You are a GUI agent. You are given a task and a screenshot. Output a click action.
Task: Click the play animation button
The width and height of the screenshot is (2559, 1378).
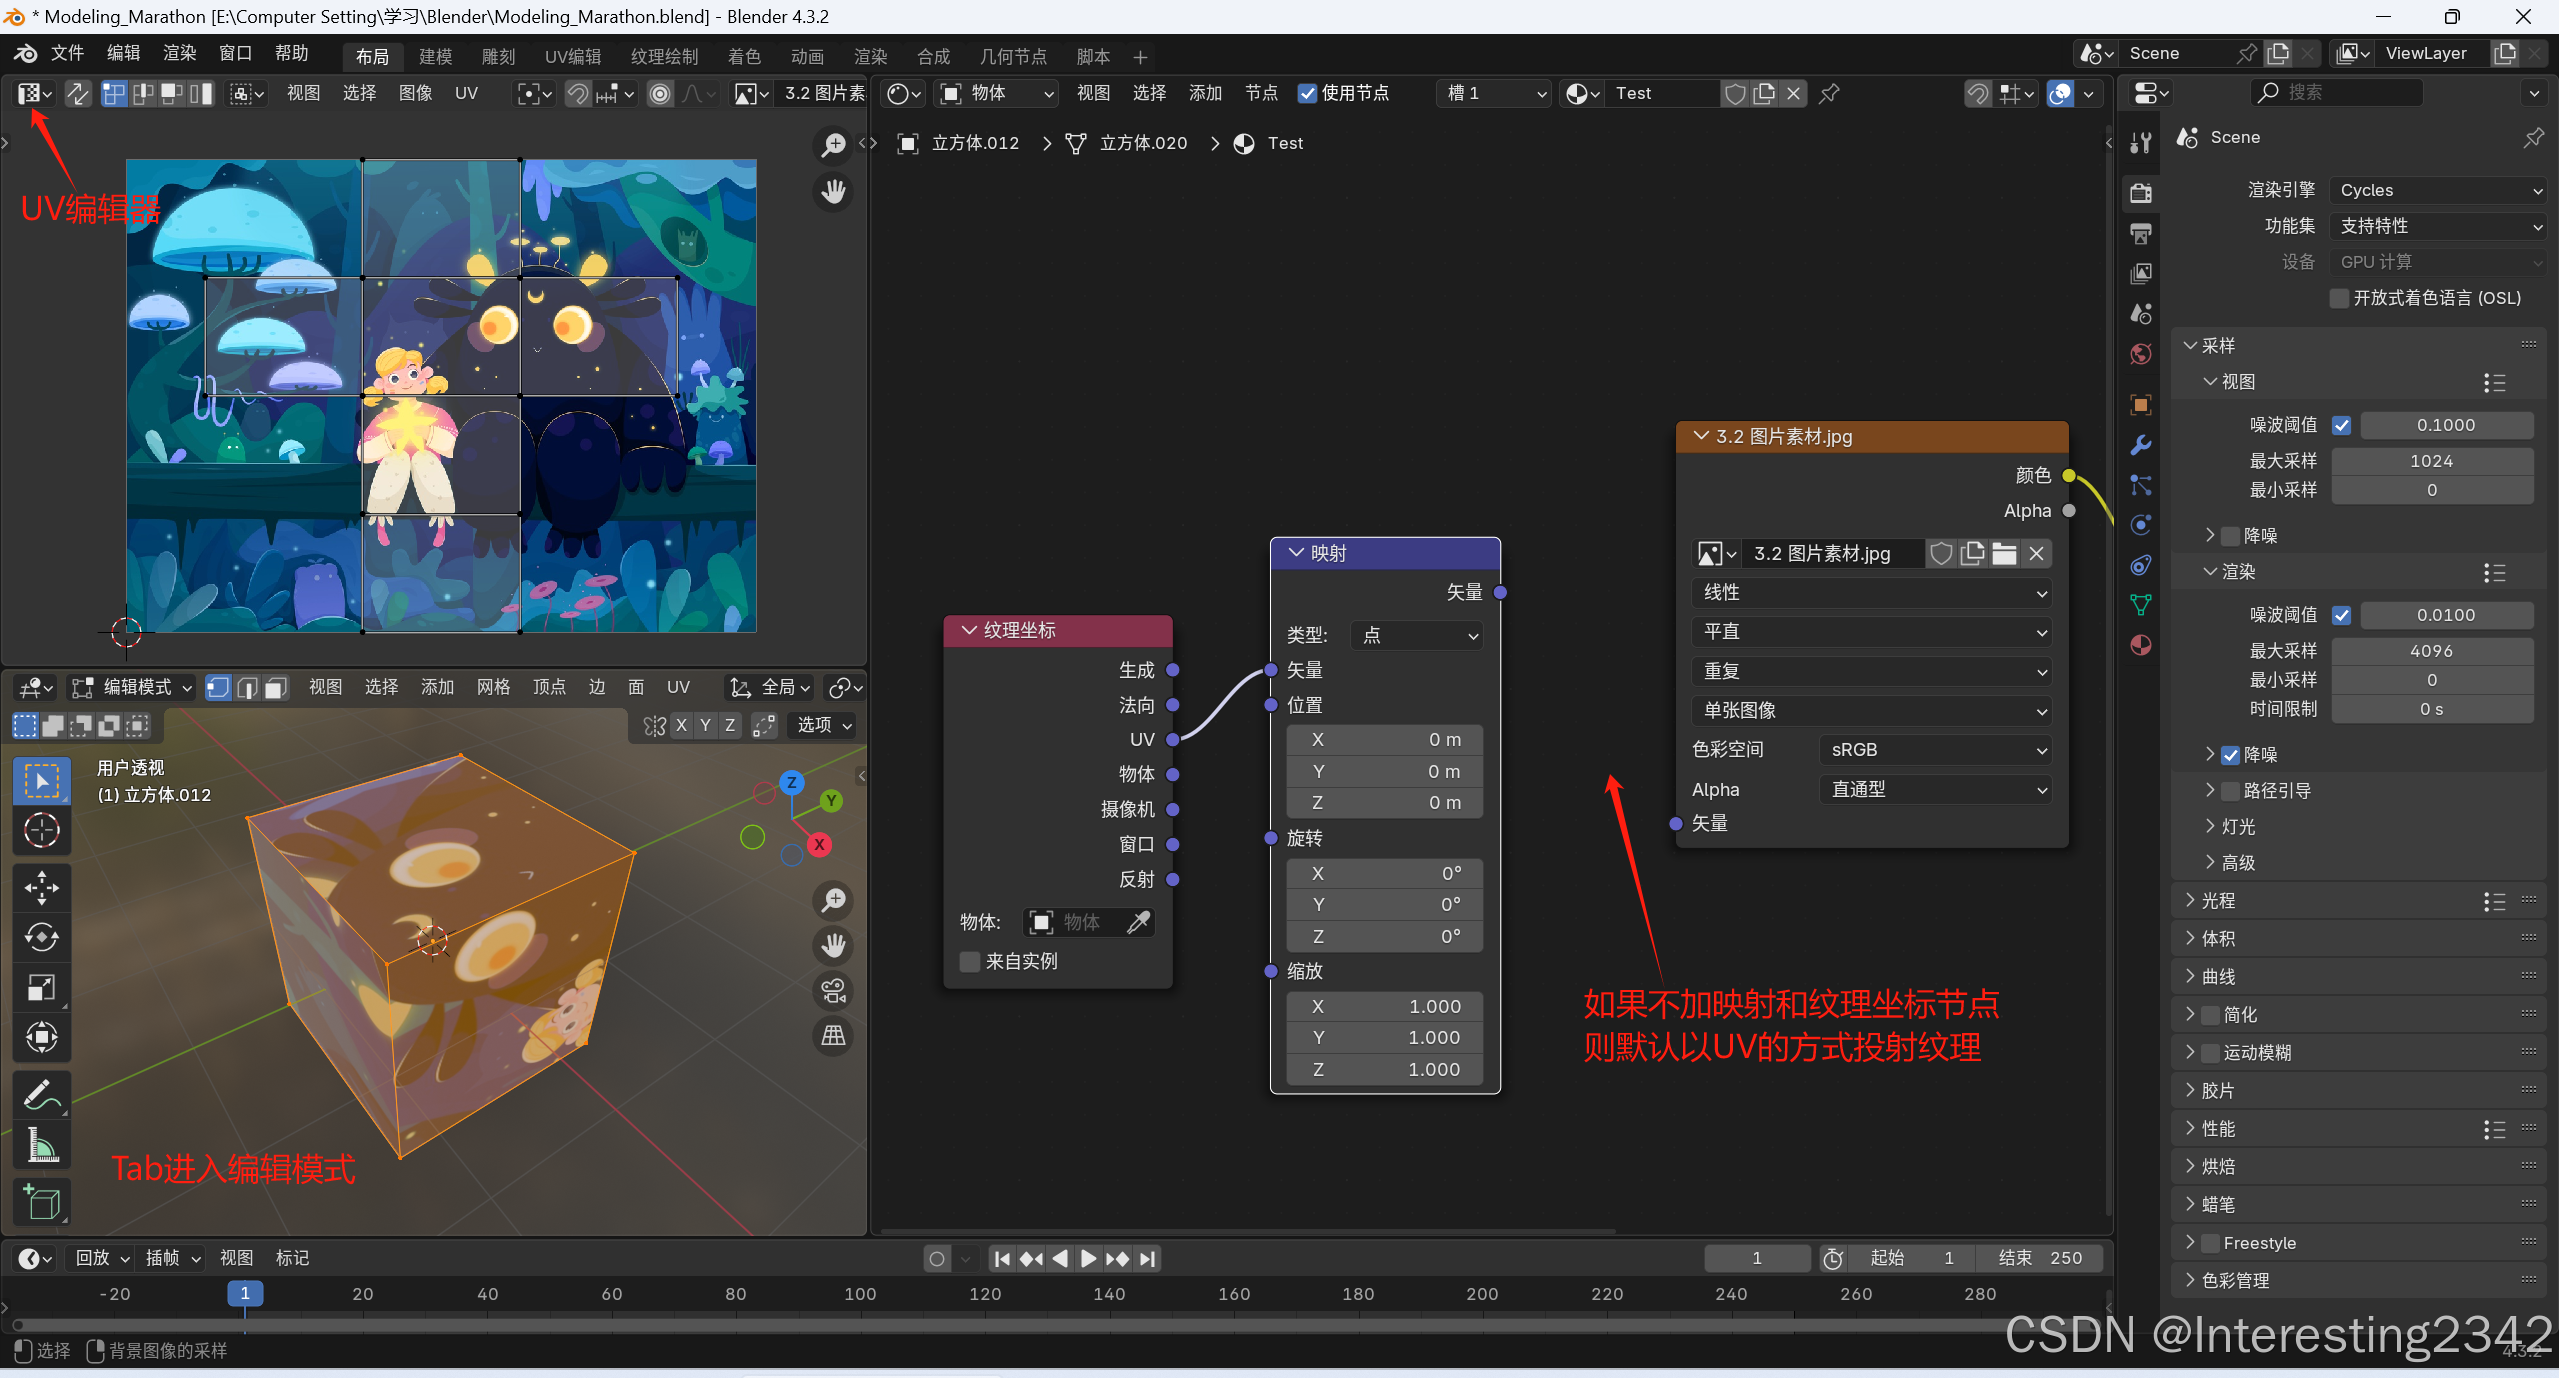click(1089, 1258)
